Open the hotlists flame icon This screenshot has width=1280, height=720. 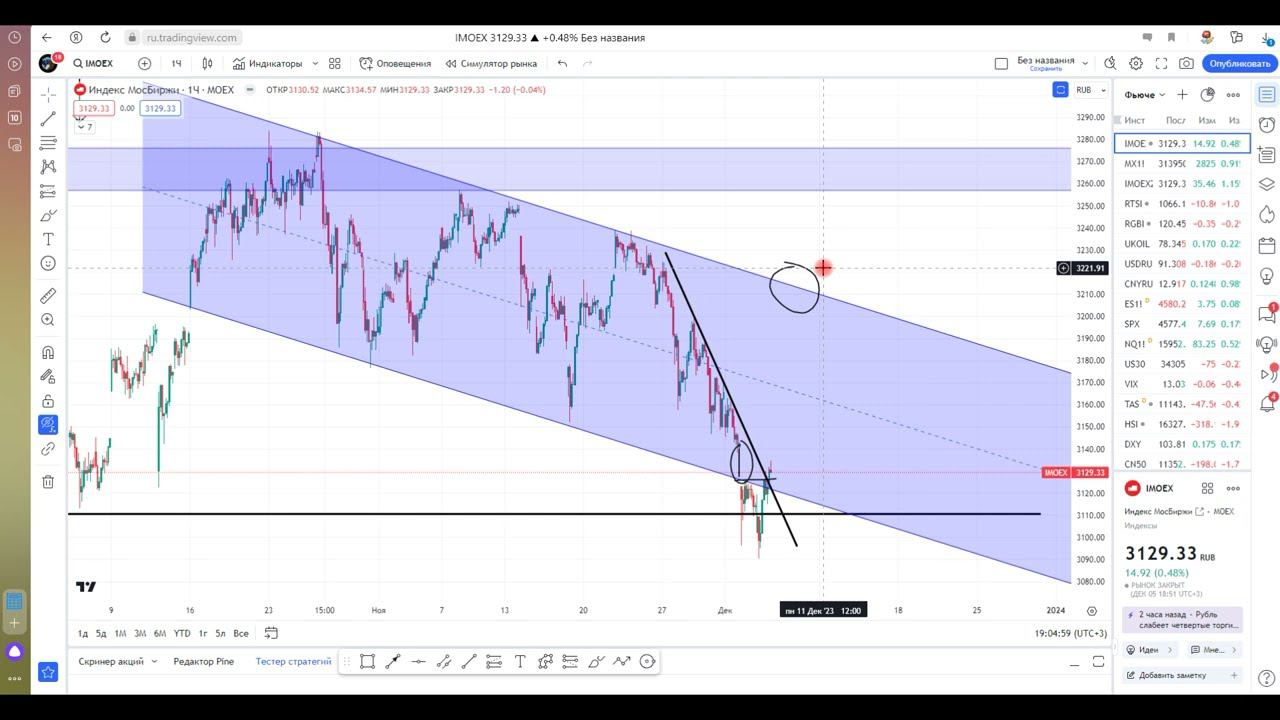tap(1267, 214)
